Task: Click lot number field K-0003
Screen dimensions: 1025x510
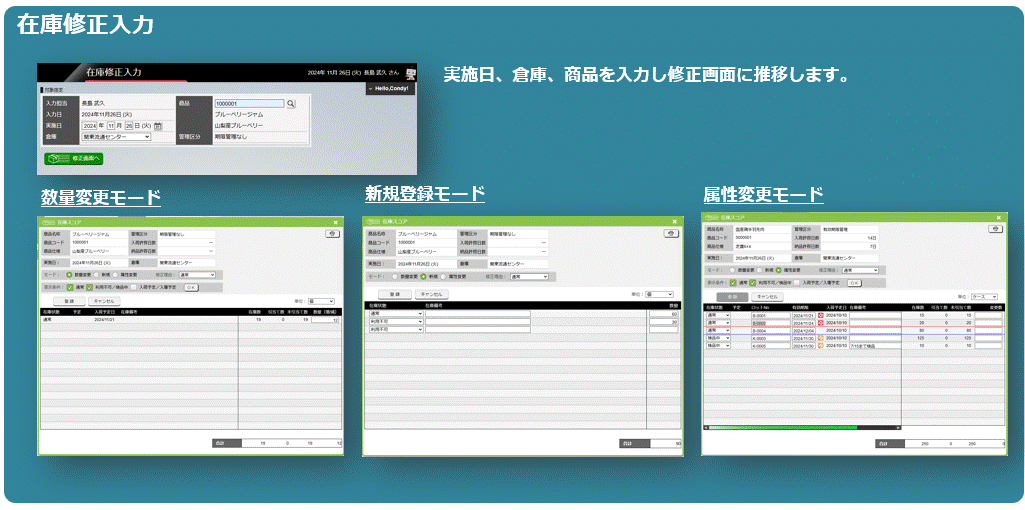Action: (771, 338)
